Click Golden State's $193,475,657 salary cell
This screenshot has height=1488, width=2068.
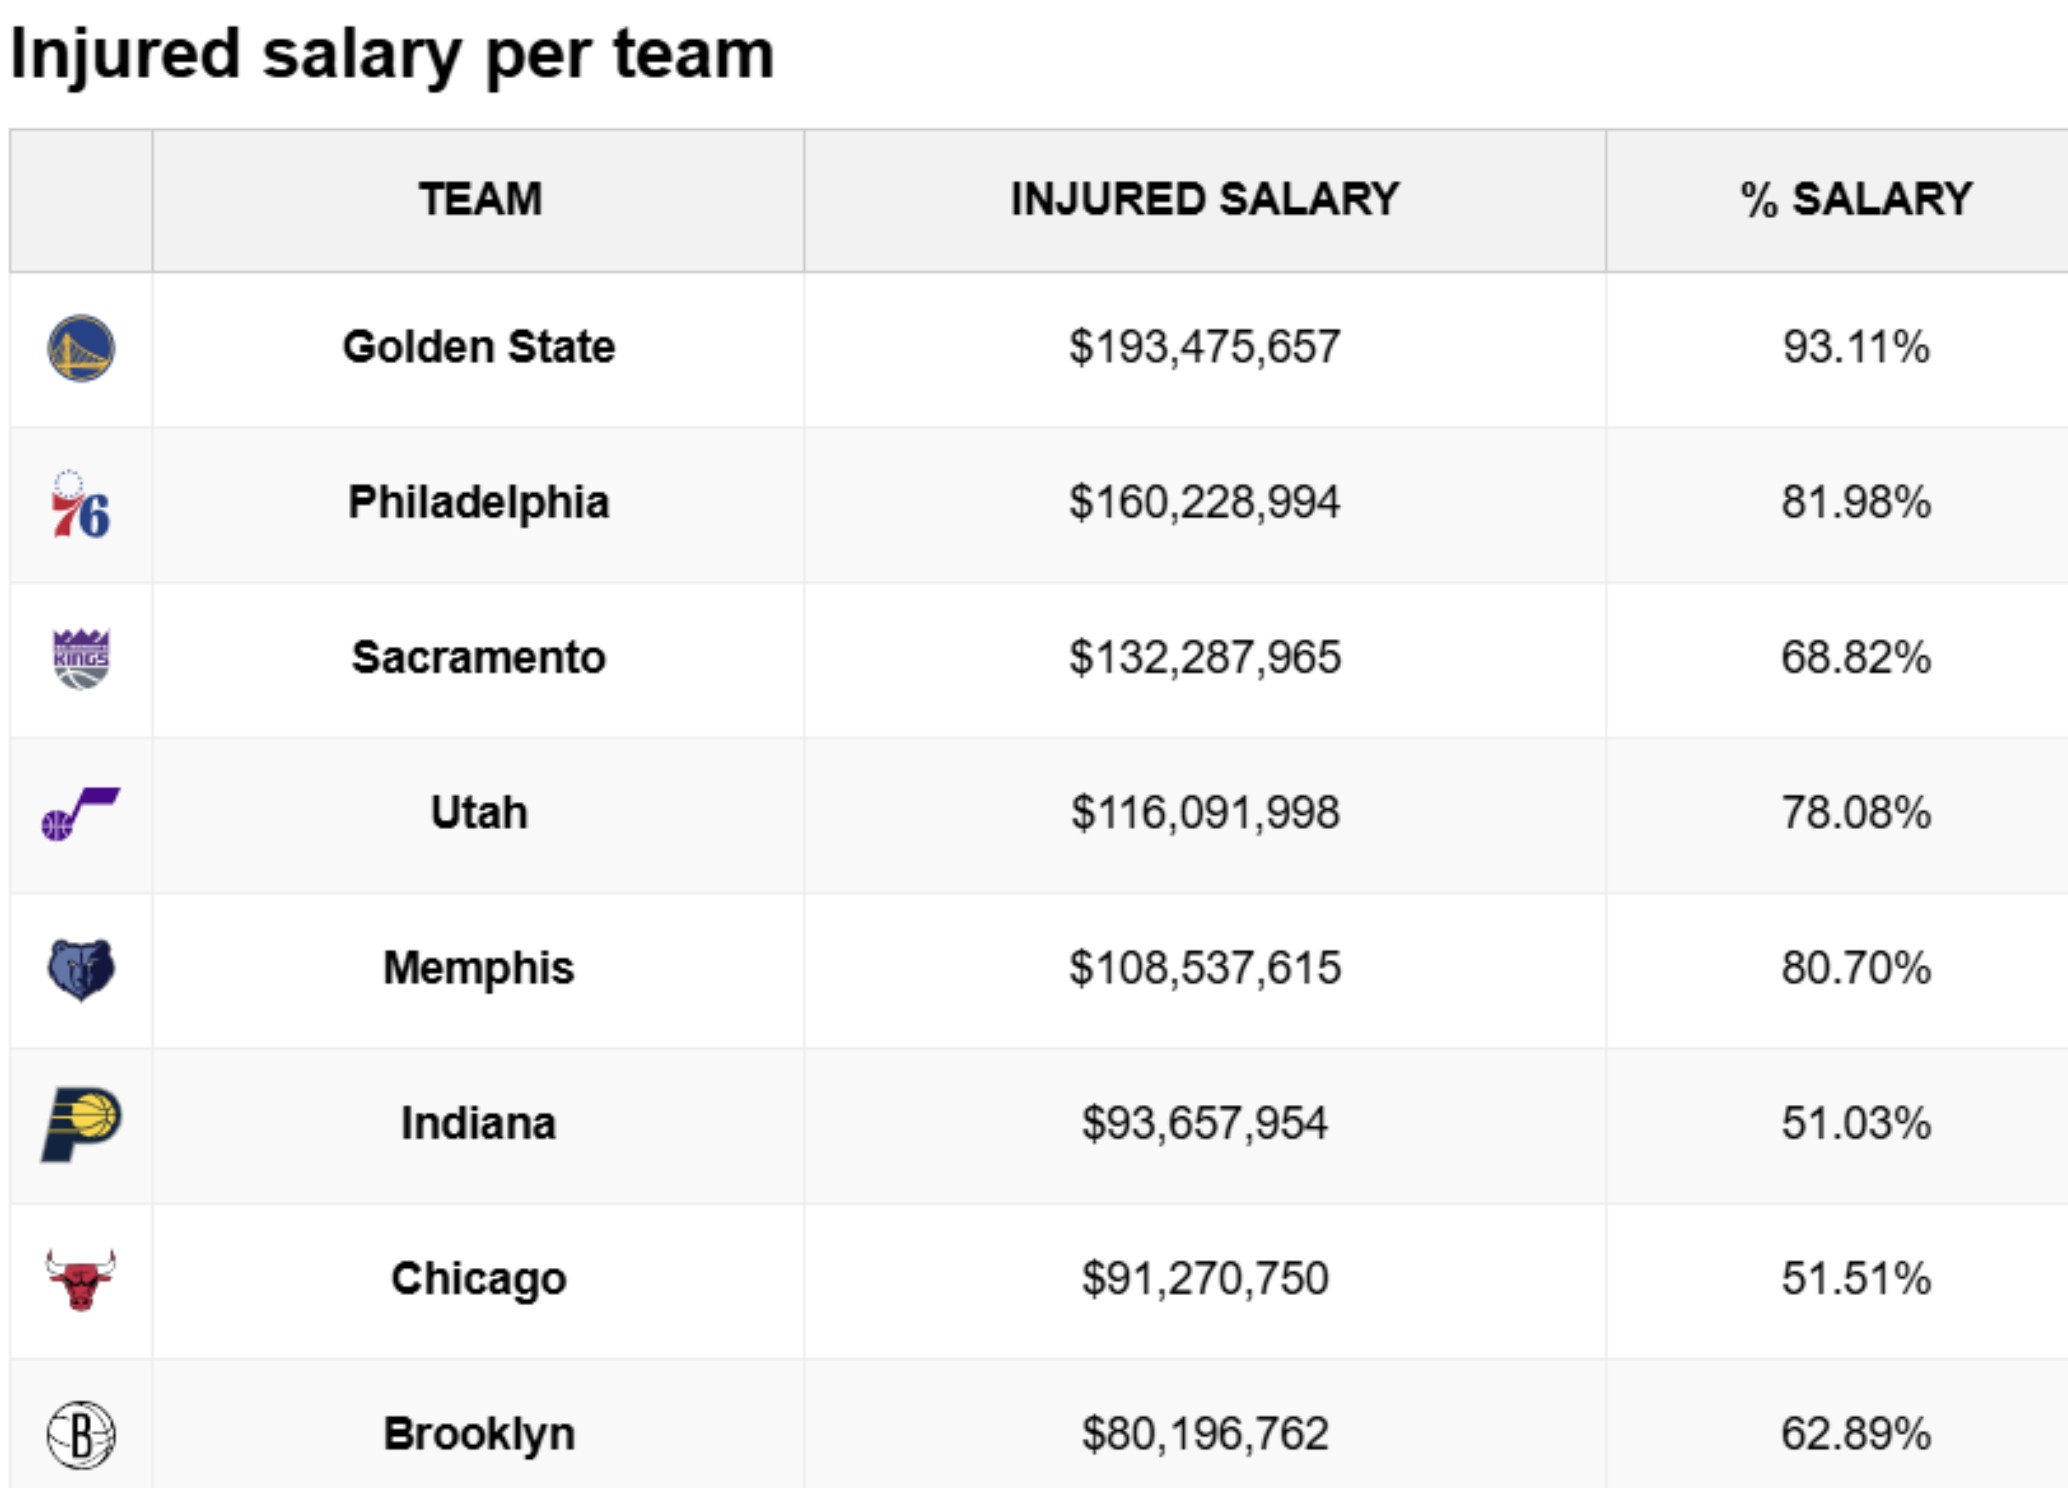1205,347
